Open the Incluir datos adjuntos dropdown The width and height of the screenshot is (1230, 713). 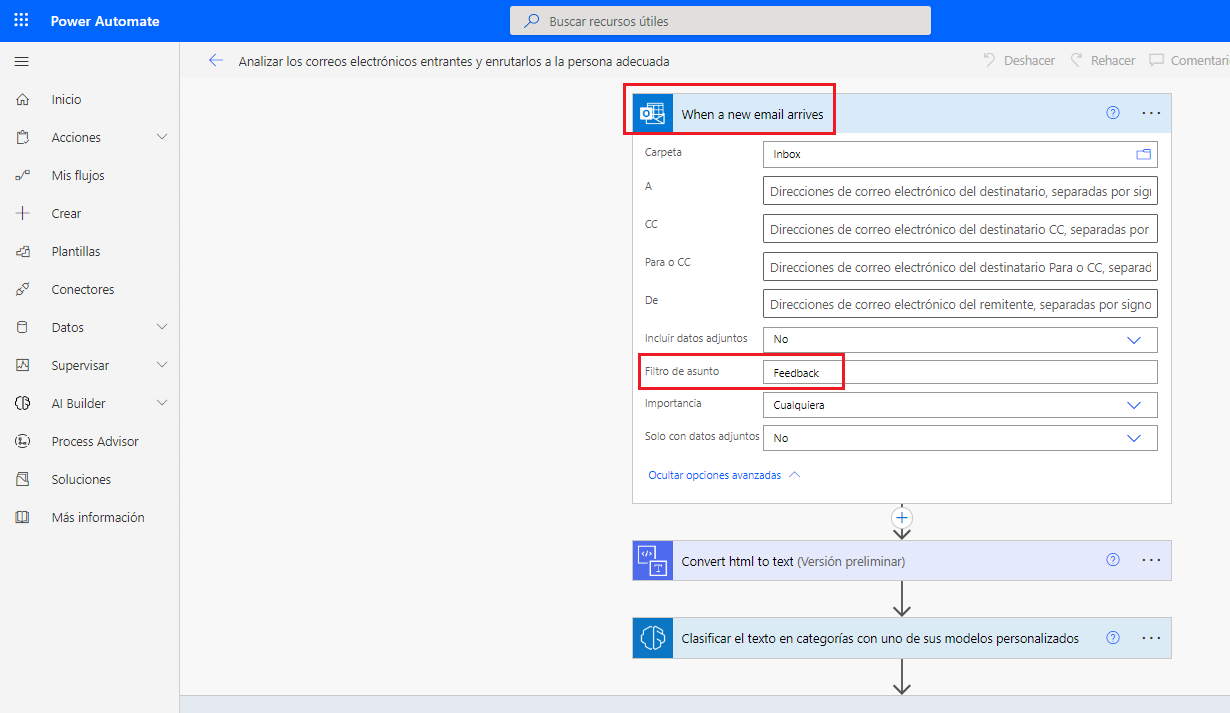pyautogui.click(x=960, y=340)
